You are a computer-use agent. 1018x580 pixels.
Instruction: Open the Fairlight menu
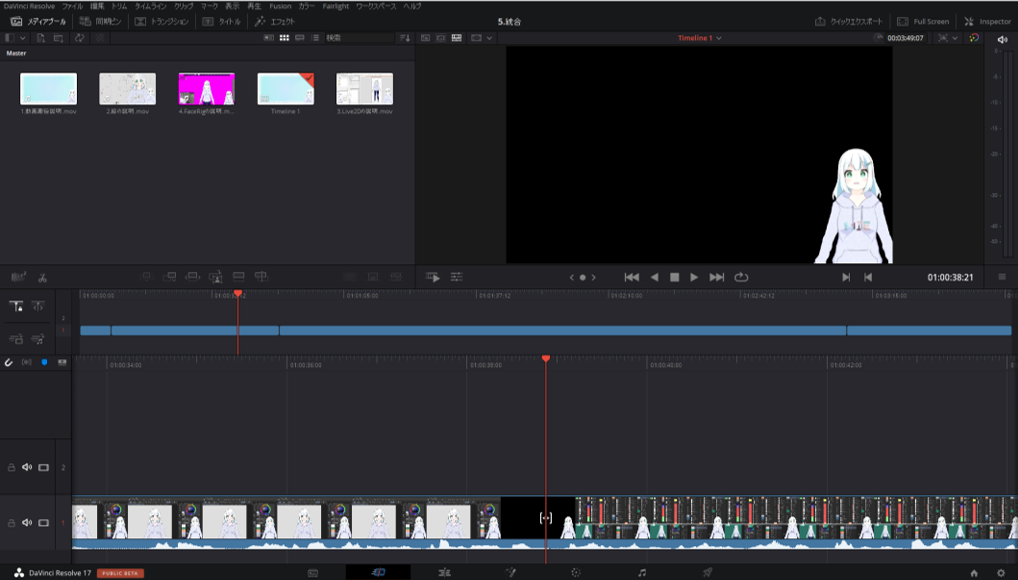pyautogui.click(x=336, y=6)
